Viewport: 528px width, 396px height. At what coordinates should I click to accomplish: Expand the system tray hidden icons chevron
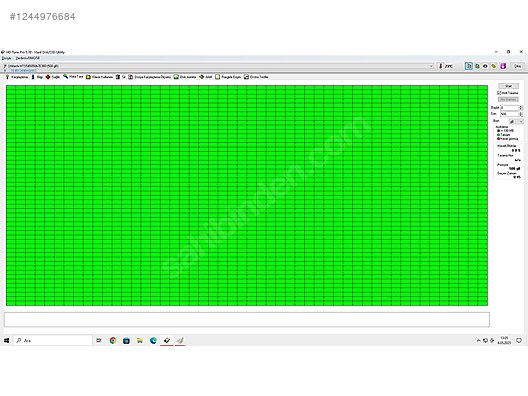[x=478, y=341]
